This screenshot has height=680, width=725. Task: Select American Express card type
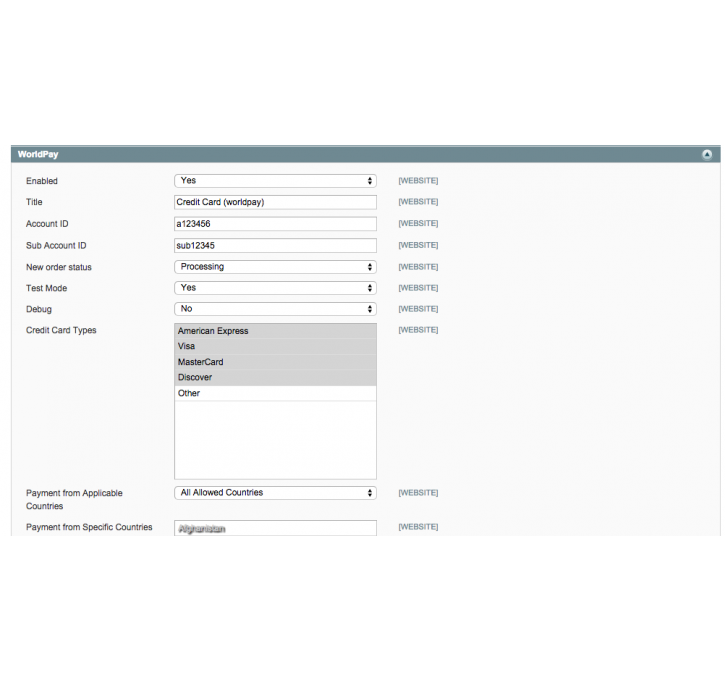click(276, 331)
